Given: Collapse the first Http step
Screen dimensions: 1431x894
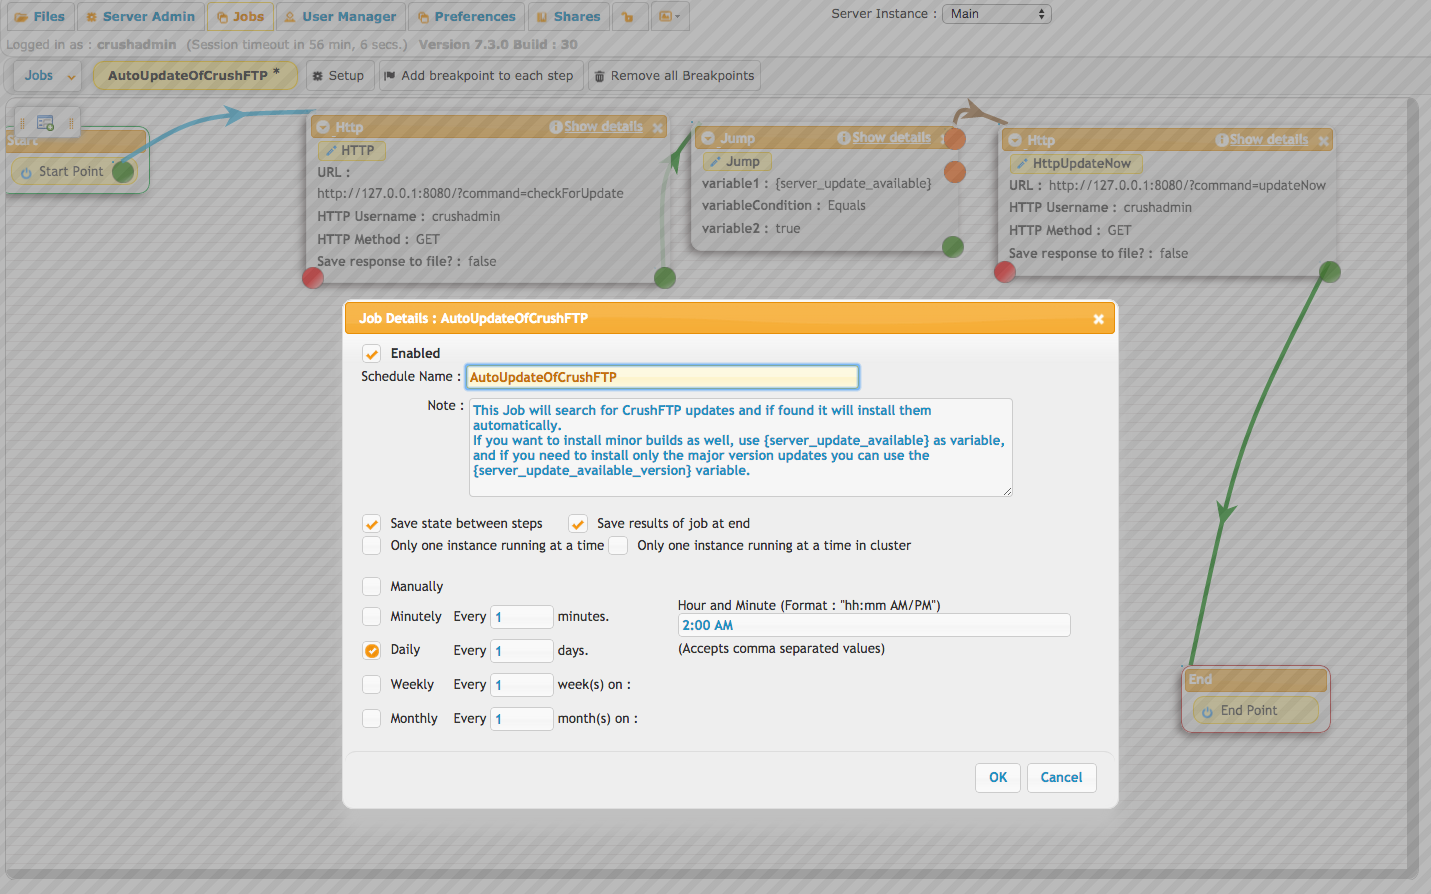Looking at the screenshot, I should point(323,127).
